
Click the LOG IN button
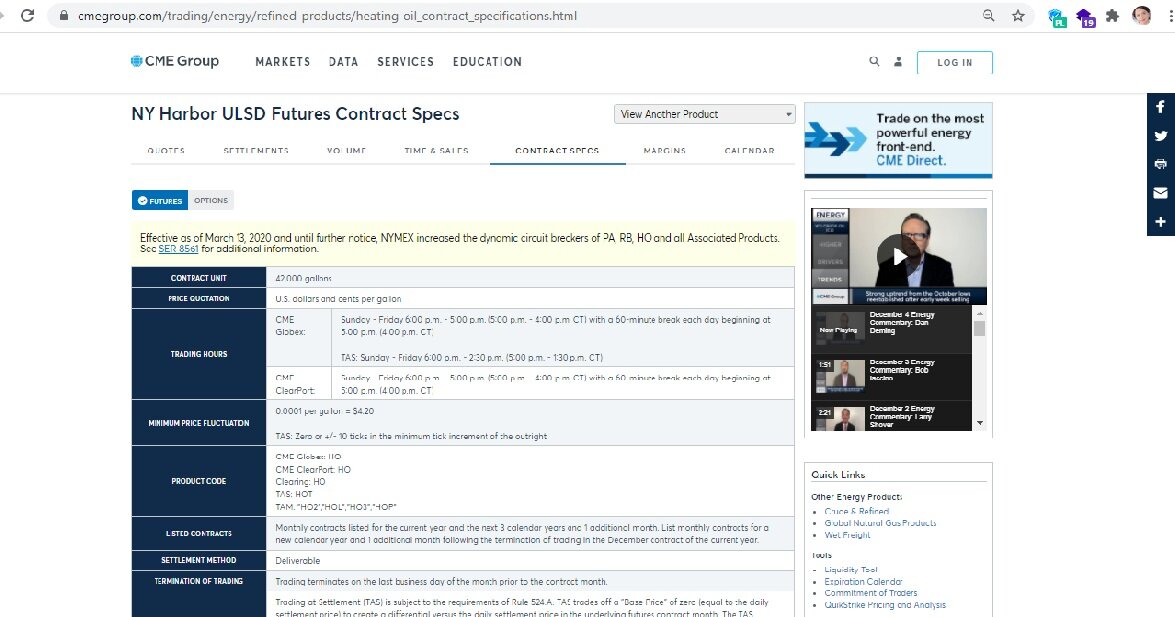[955, 62]
